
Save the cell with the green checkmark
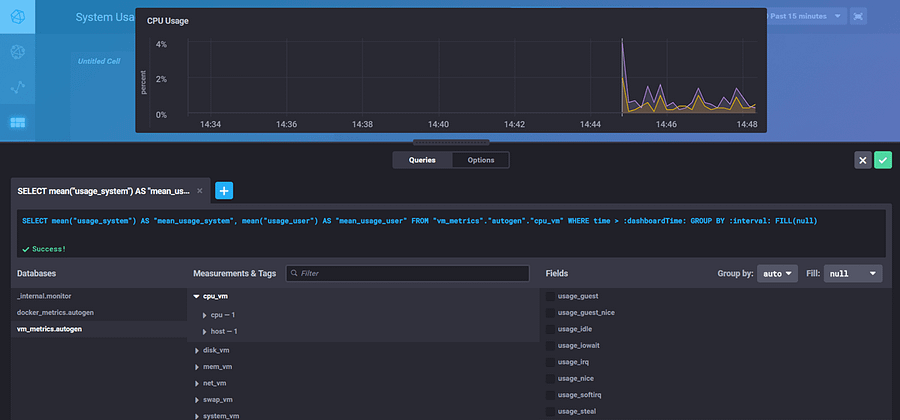pyautogui.click(x=882, y=160)
